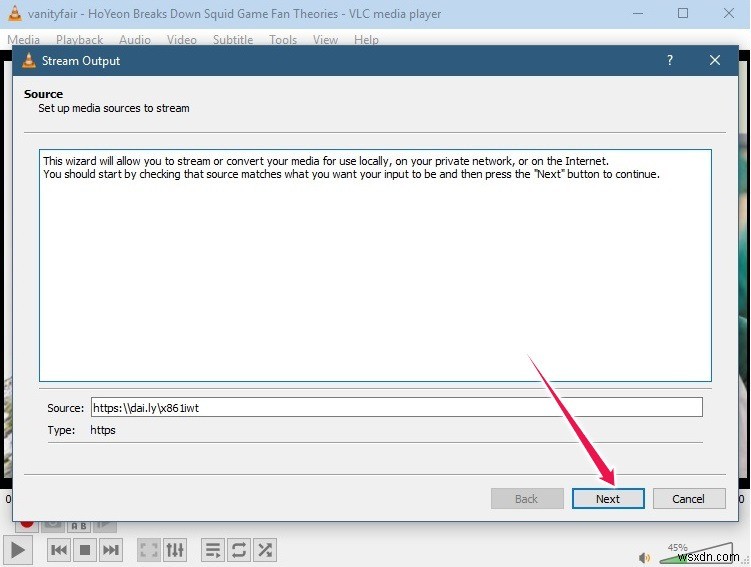Screen dimensions: 751x567
Task: Click the Previous media button
Action: click(x=59, y=550)
